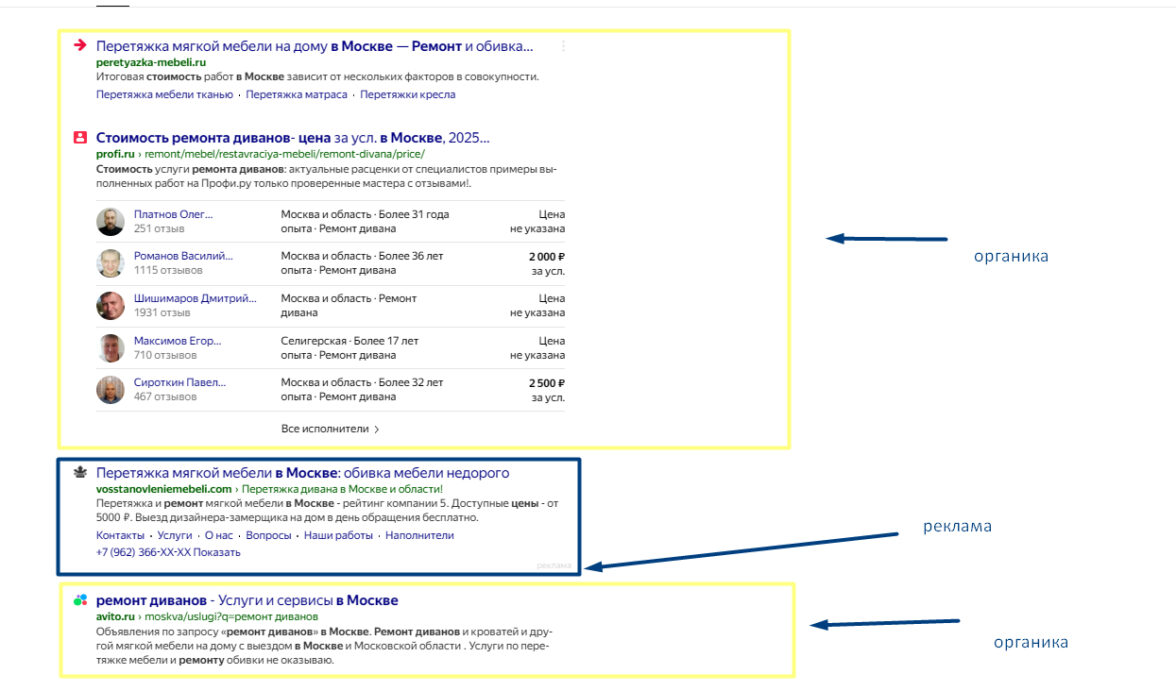Click the "1115 отзывов" review count

point(168,270)
